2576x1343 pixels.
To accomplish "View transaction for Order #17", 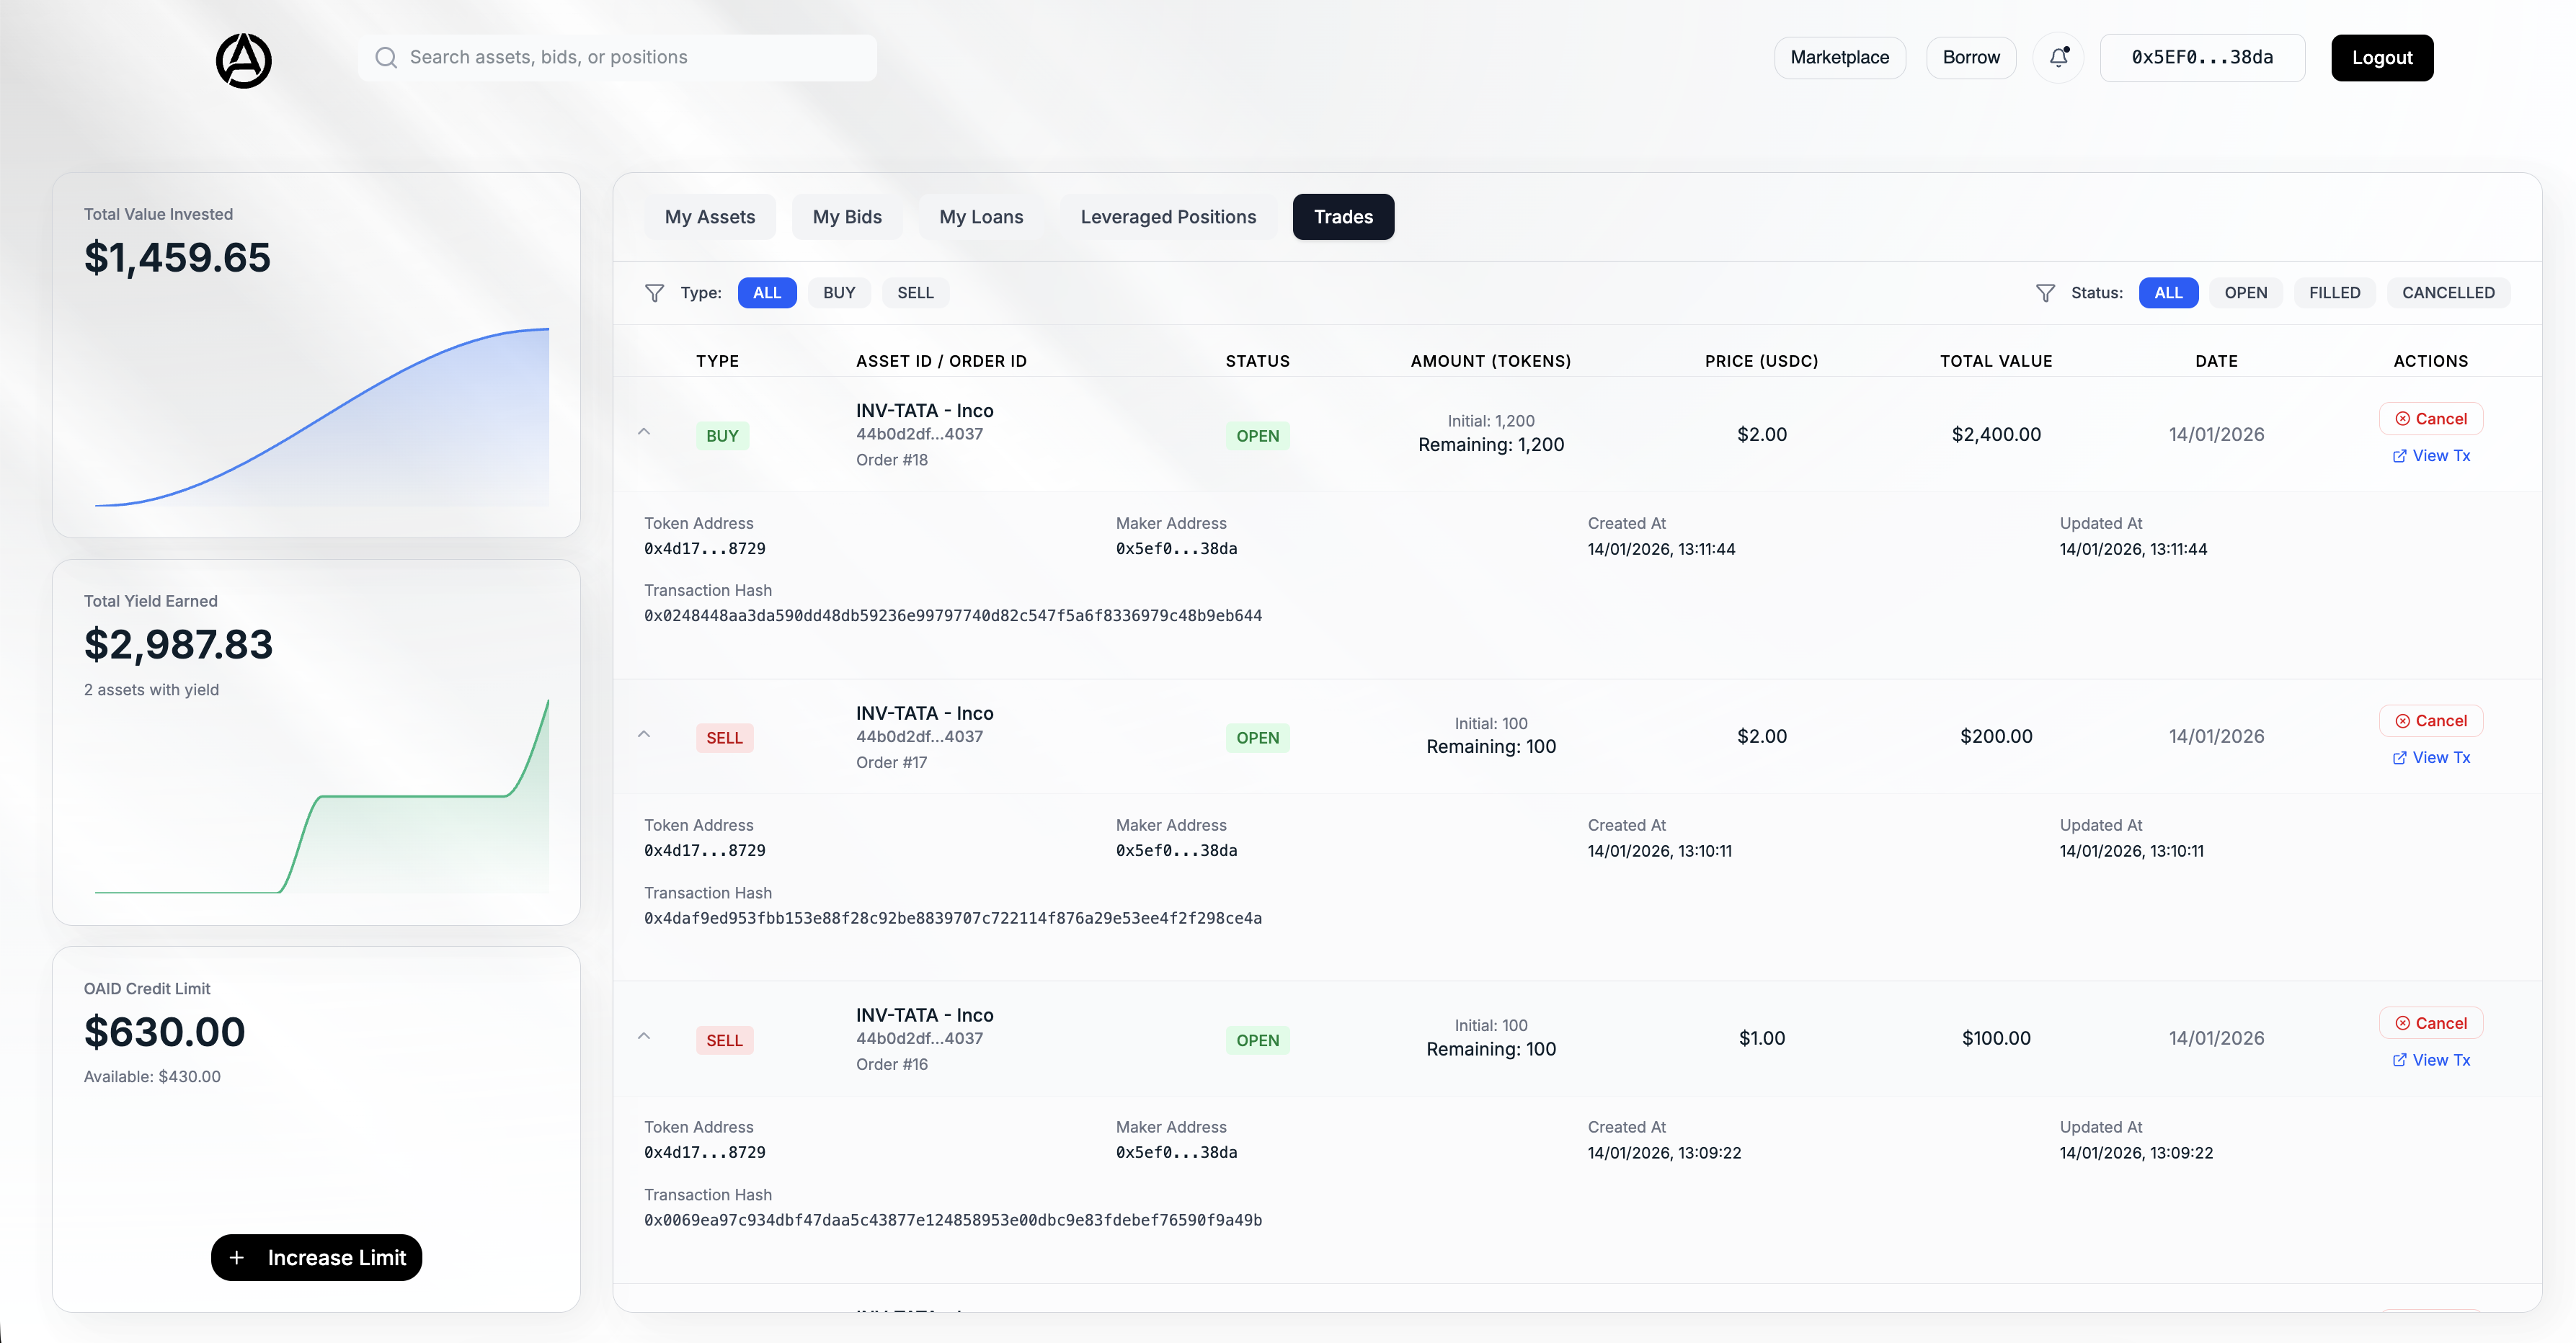I will click(2431, 758).
